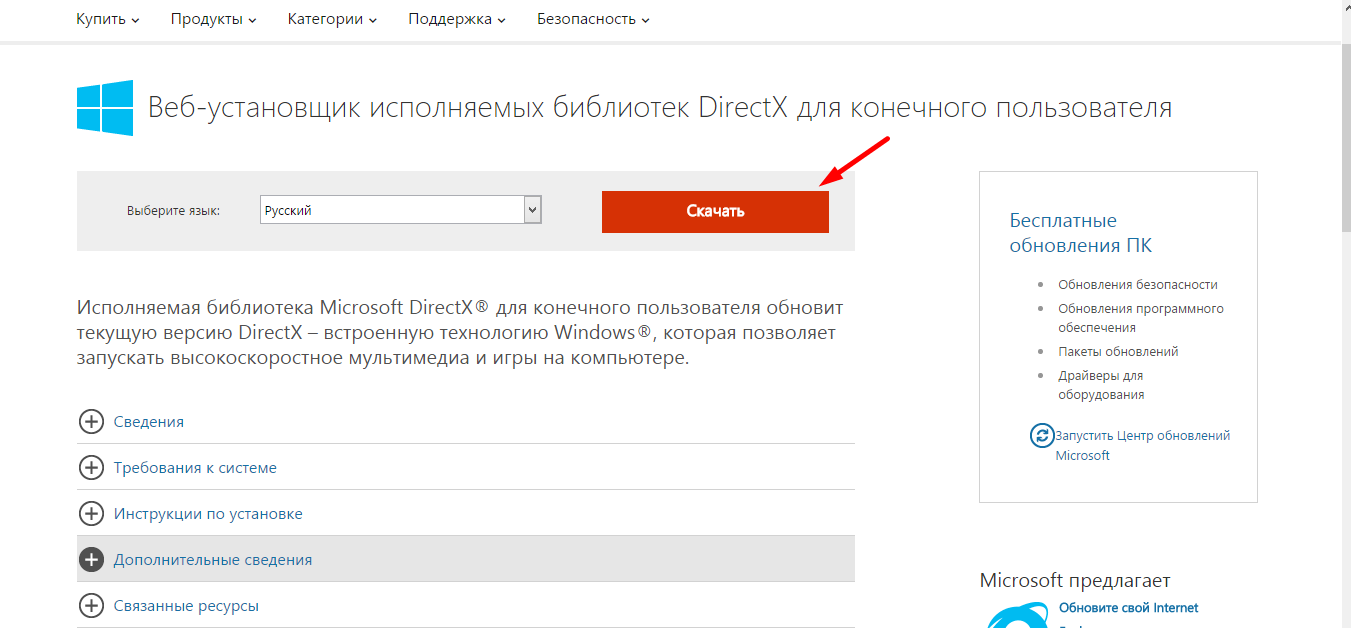Viewport: 1351px width, 628px height.
Task: Click the Internet Explorer logo icon
Action: coord(1016,614)
